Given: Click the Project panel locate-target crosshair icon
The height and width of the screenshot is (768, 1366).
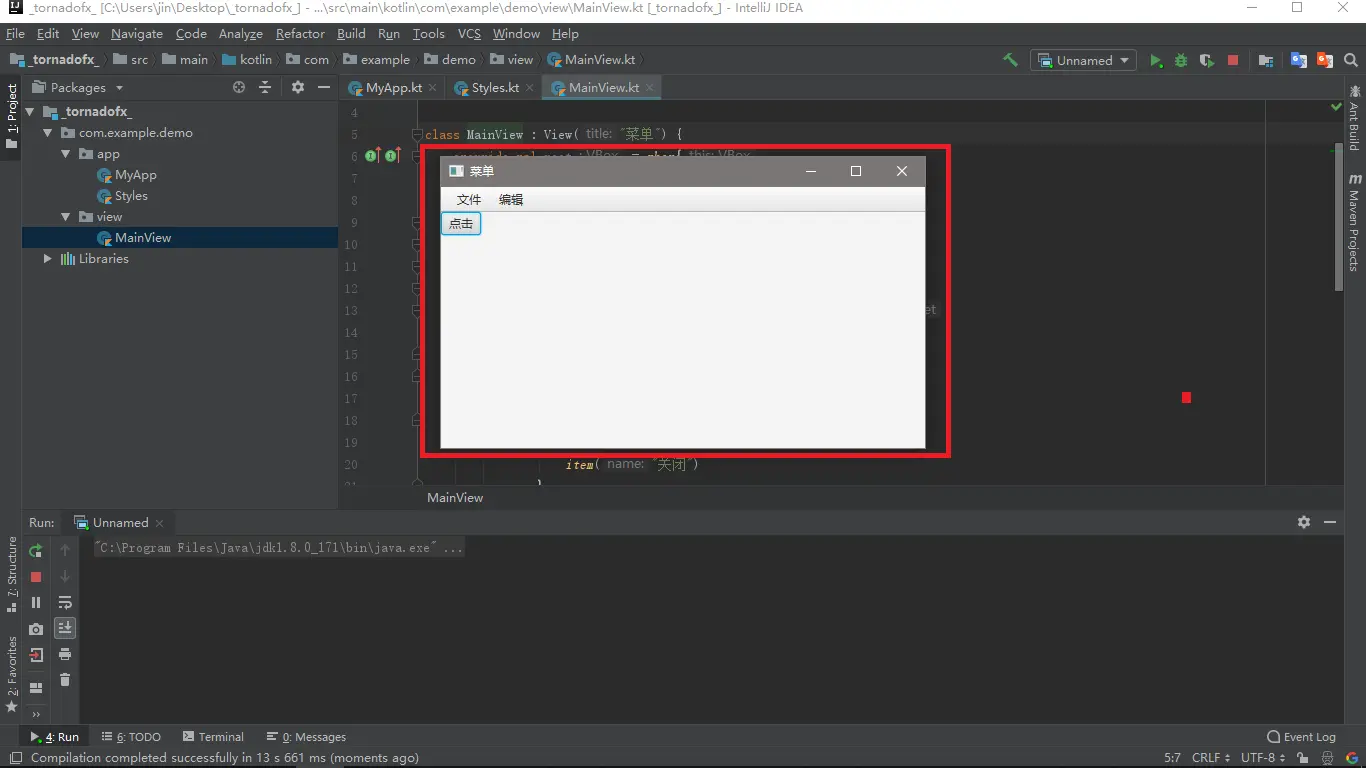Looking at the screenshot, I should tap(239, 87).
